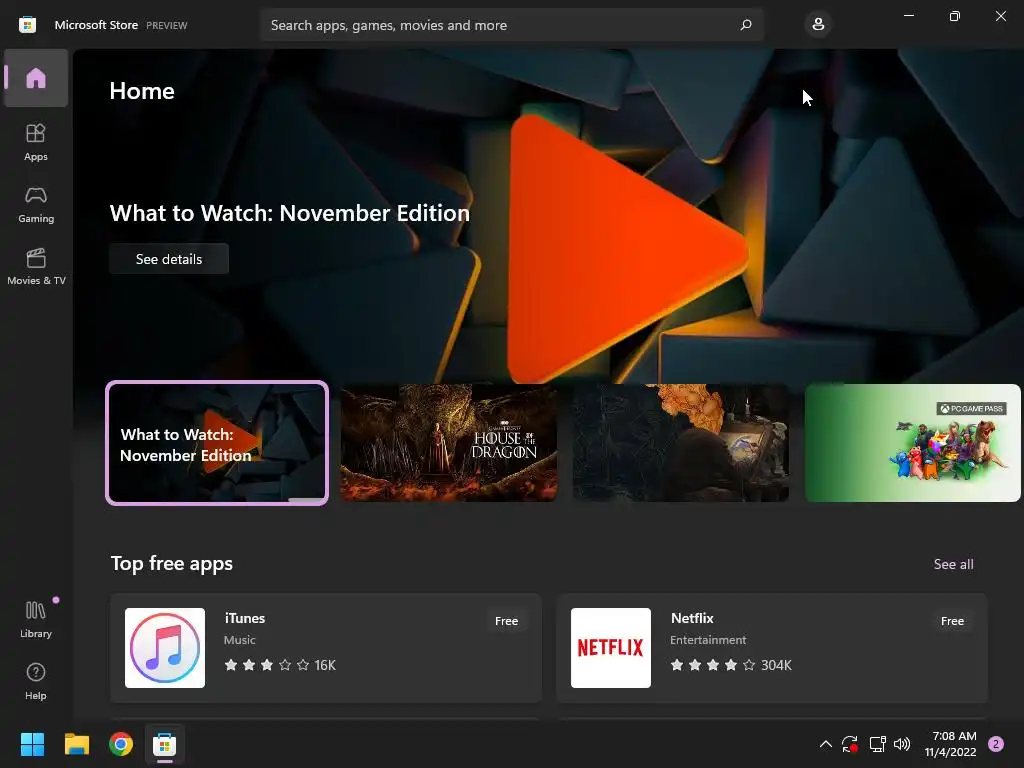Open the user account profile icon
This screenshot has height=768, width=1024.
[818, 25]
